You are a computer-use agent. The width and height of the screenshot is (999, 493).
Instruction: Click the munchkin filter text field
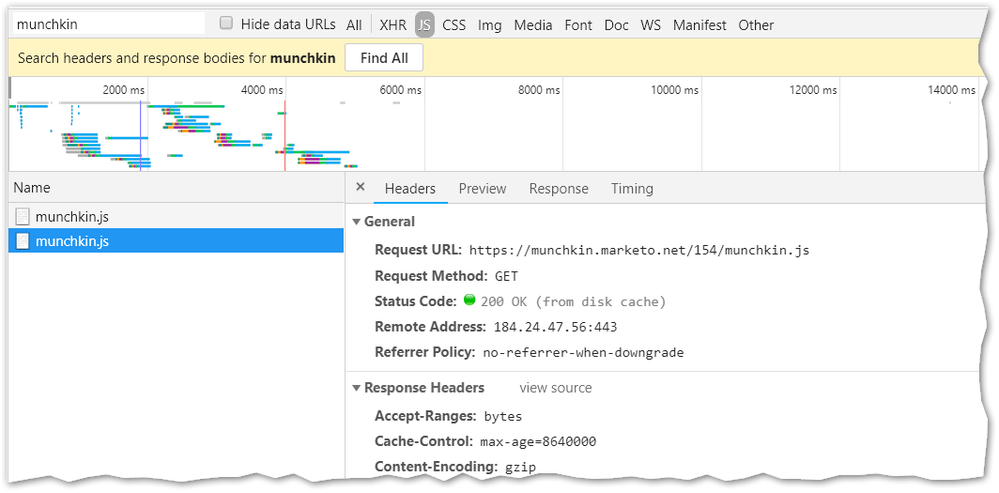[x=107, y=23]
